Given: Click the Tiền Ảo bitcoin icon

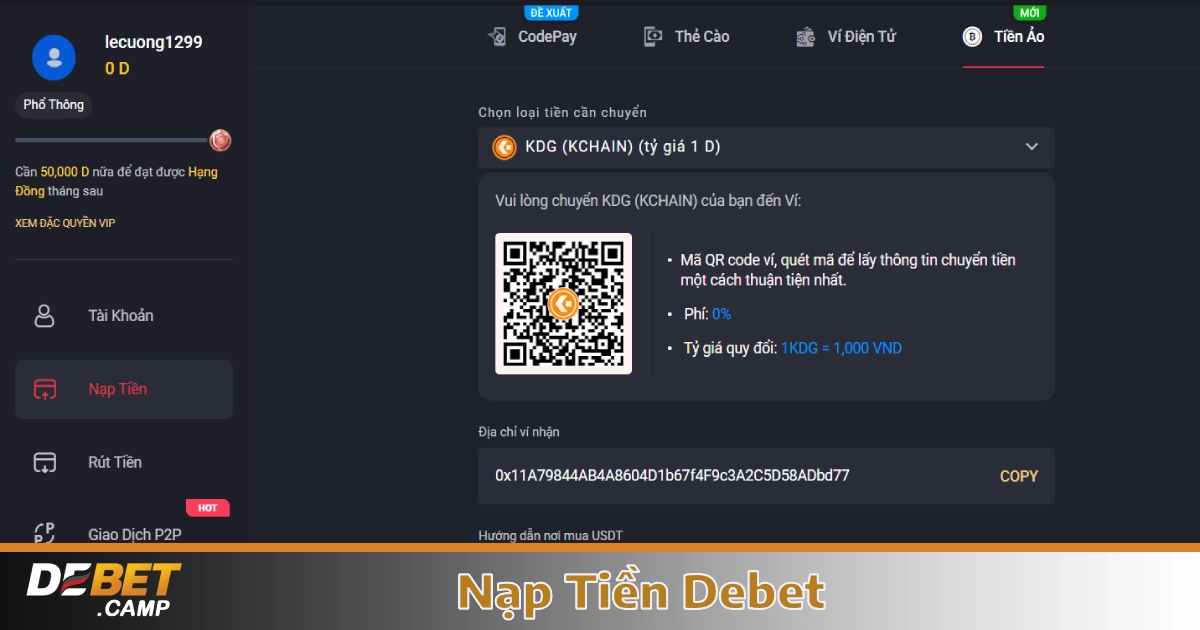Looking at the screenshot, I should click(972, 37).
